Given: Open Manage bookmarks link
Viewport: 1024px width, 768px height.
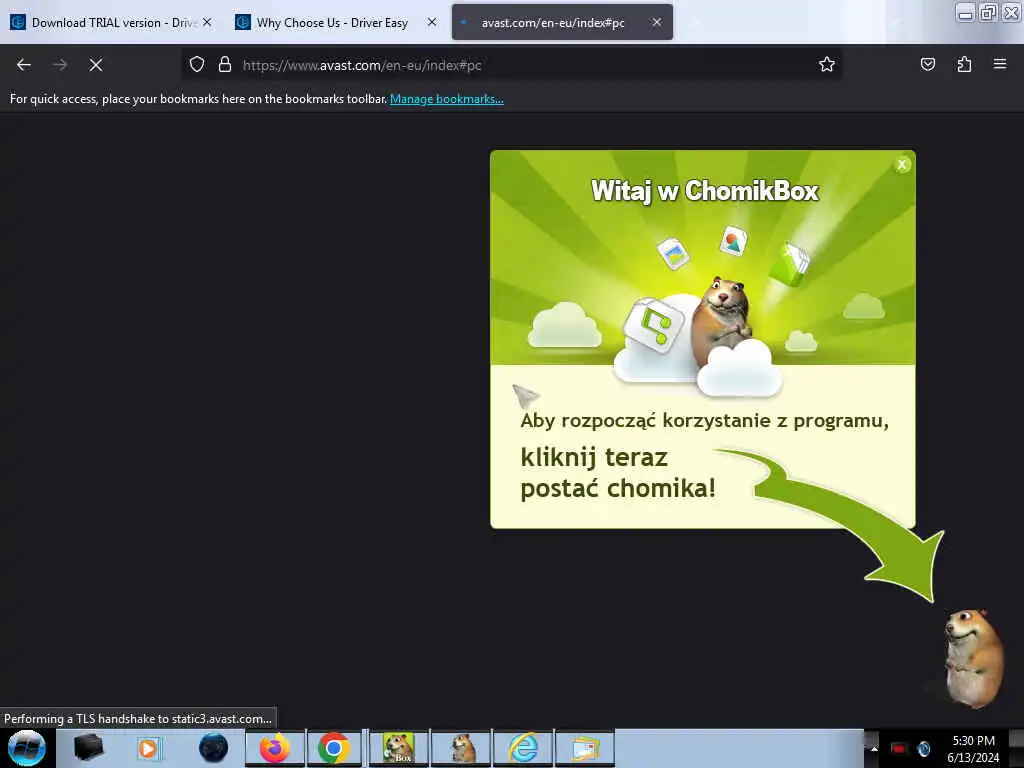Looking at the screenshot, I should [x=447, y=99].
